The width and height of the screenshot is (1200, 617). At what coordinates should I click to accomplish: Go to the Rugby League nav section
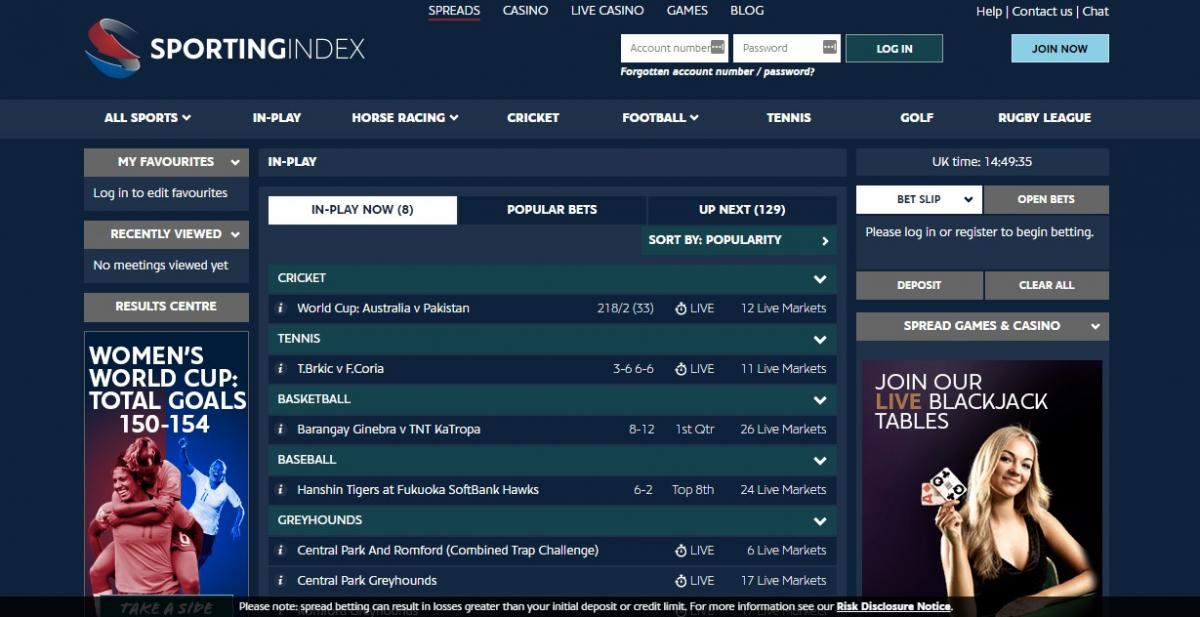pos(1044,117)
